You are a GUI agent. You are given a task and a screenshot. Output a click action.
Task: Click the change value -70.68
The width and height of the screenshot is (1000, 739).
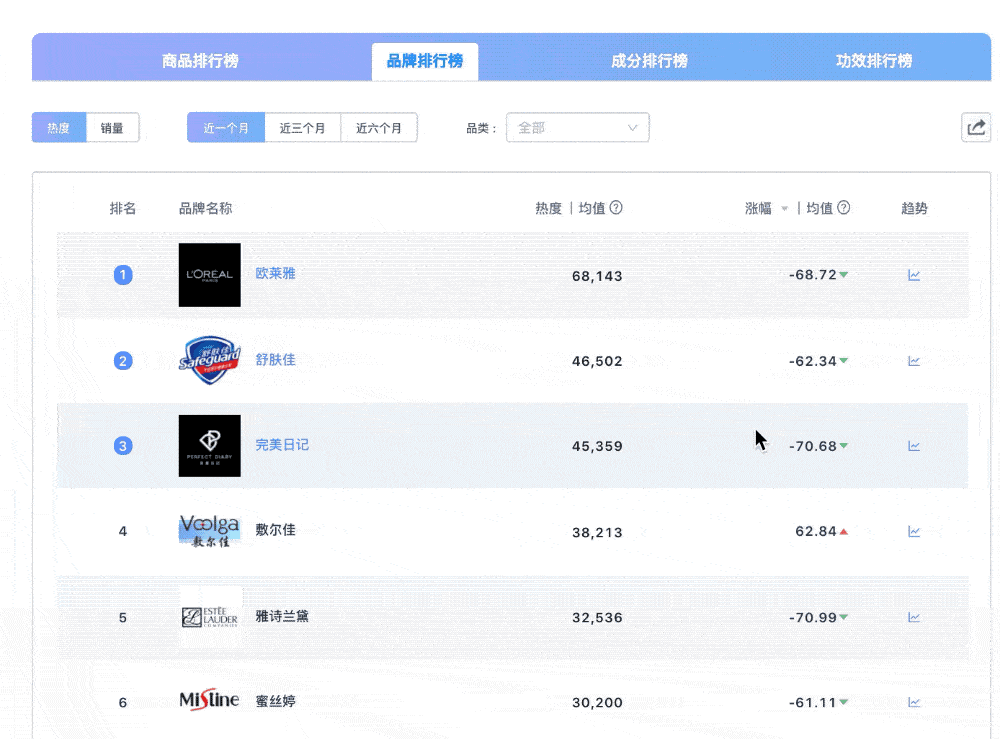(x=813, y=446)
